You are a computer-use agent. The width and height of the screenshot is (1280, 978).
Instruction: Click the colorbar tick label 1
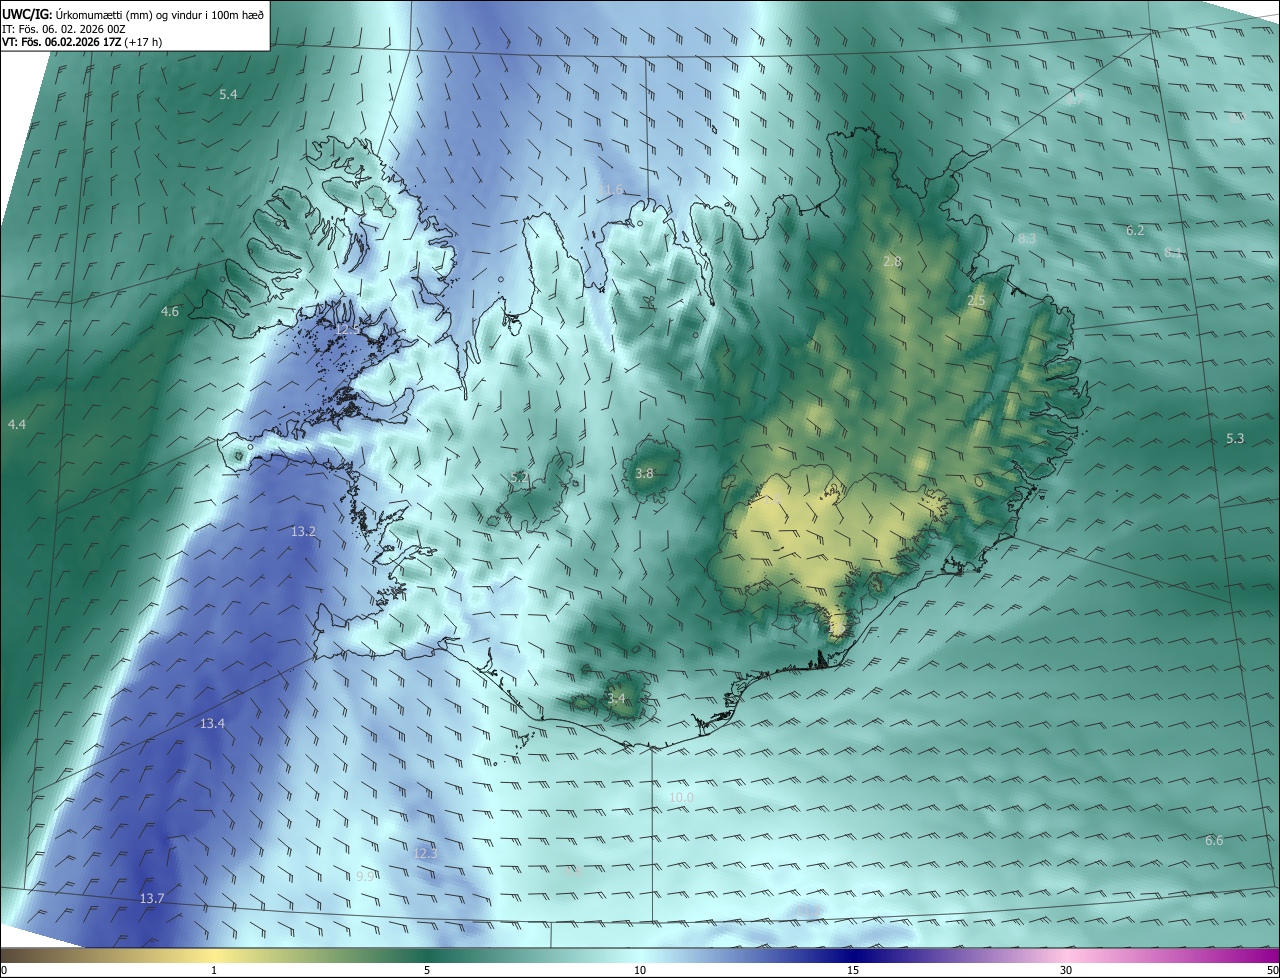(x=214, y=970)
